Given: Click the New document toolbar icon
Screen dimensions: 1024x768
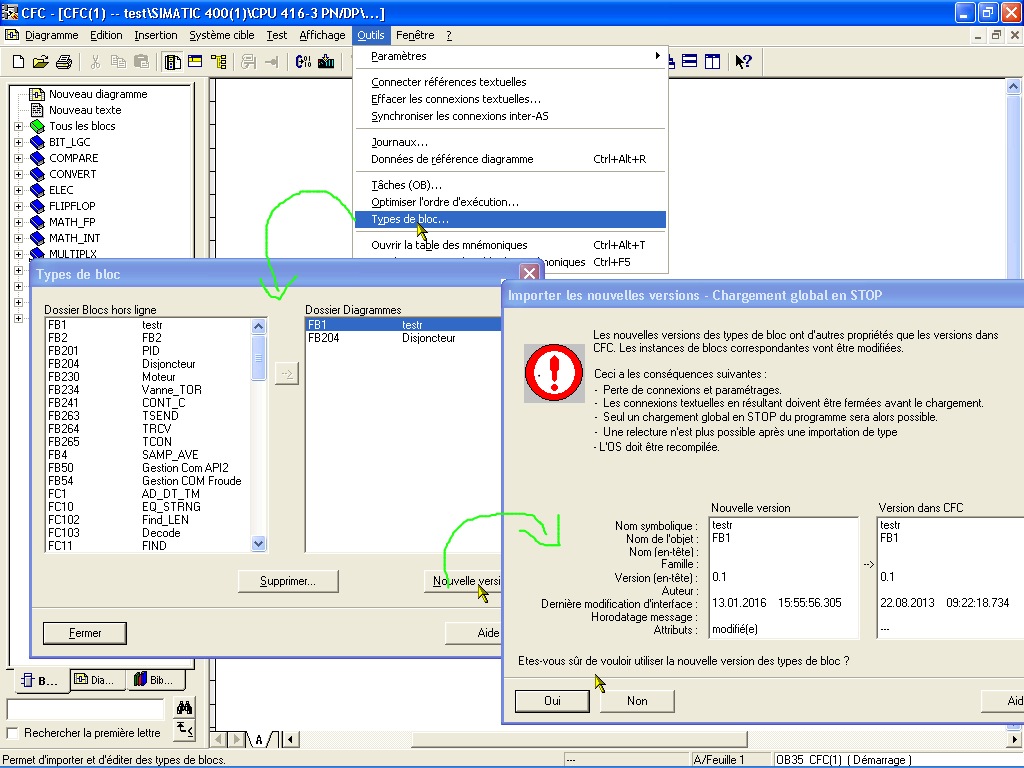Looking at the screenshot, I should (18, 62).
